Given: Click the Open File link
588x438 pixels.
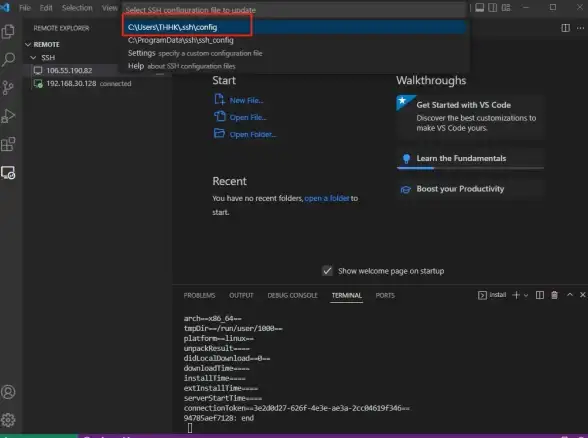Looking at the screenshot, I should pos(248,117).
